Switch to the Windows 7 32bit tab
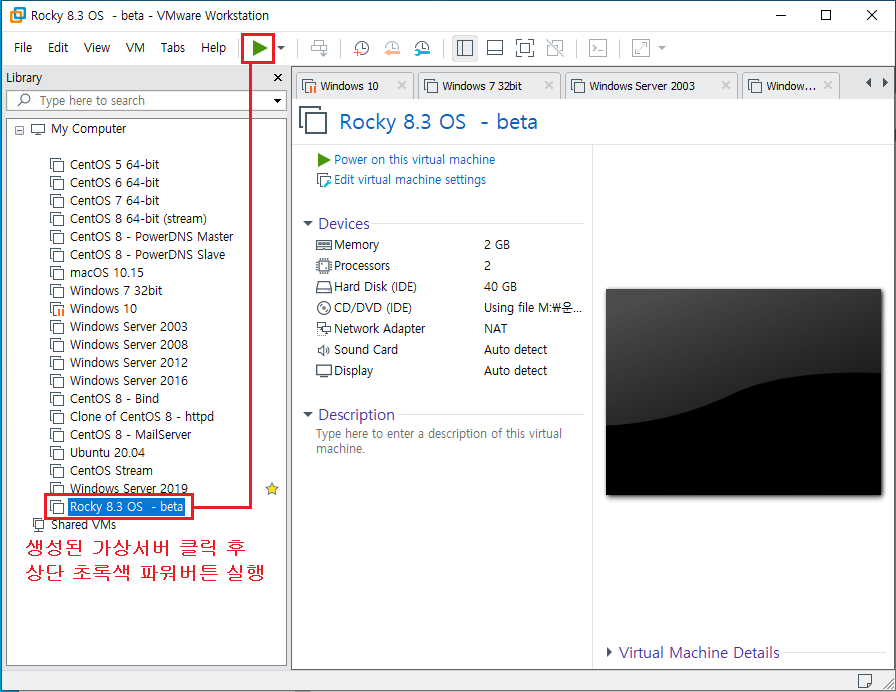The height and width of the screenshot is (692, 896). pos(482,86)
